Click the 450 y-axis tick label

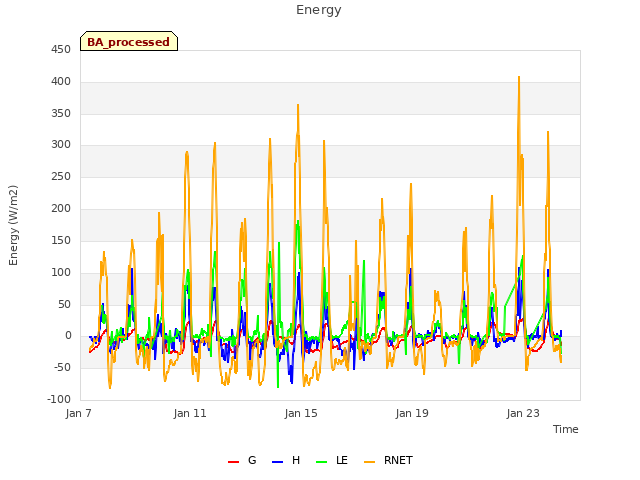(61, 50)
